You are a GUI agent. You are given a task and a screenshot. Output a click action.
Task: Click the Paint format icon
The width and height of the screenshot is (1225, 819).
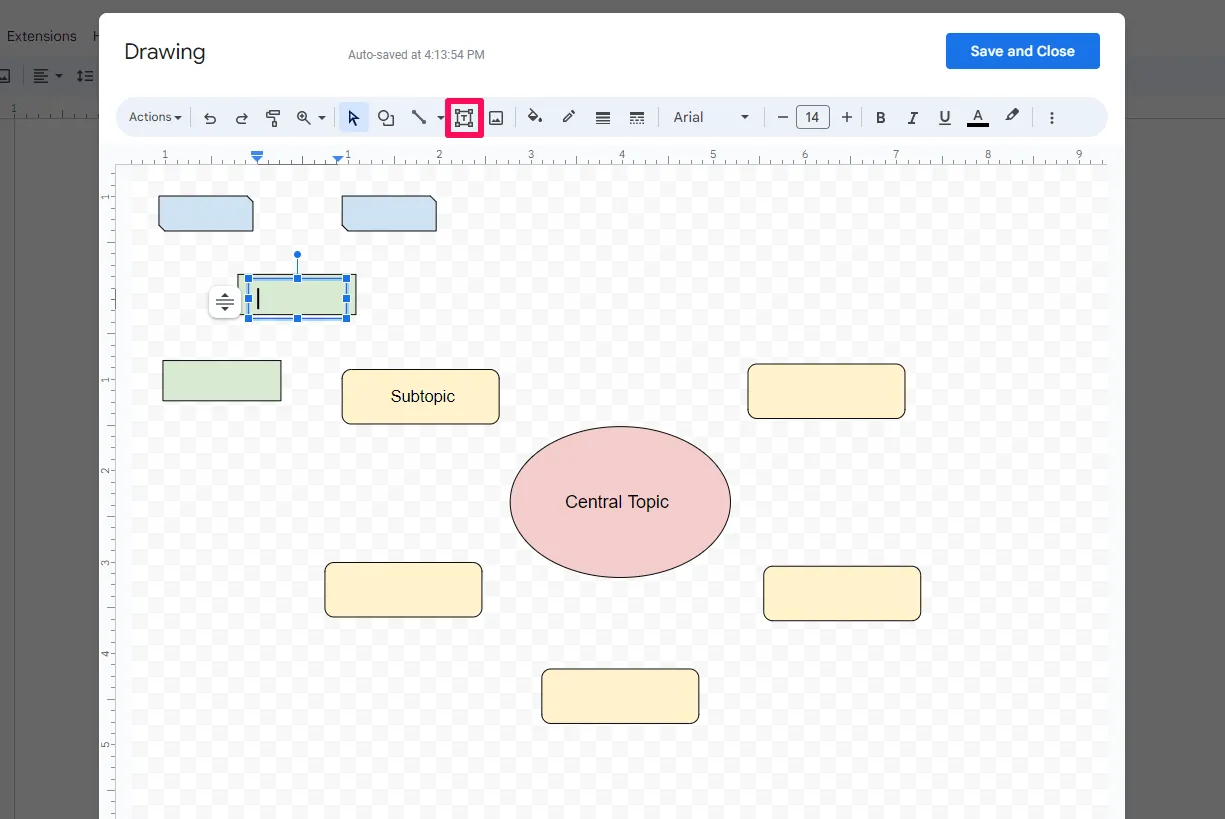273,117
